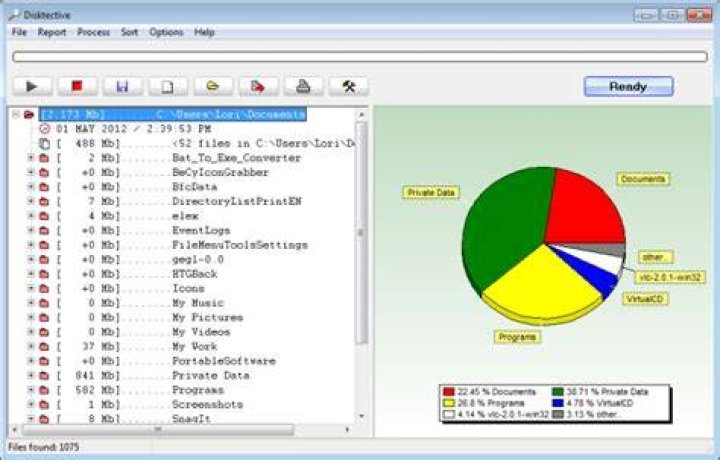Expand the Bat_To_Exe_Converter folder

[x=31, y=158]
